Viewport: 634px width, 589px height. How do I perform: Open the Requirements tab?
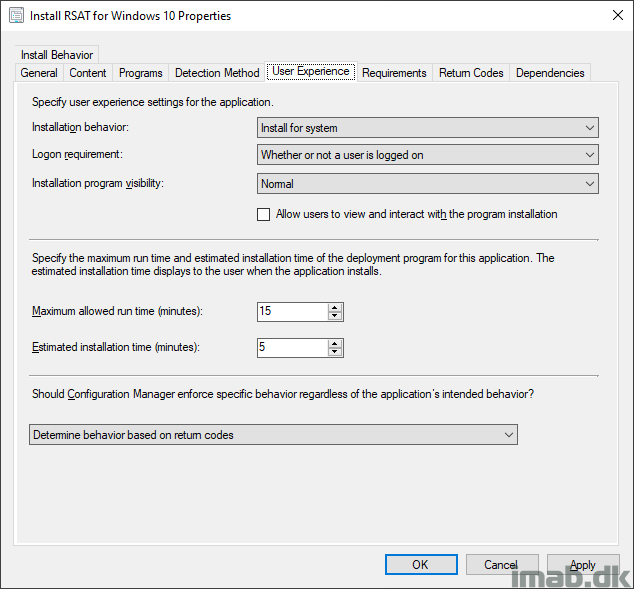pyautogui.click(x=394, y=73)
